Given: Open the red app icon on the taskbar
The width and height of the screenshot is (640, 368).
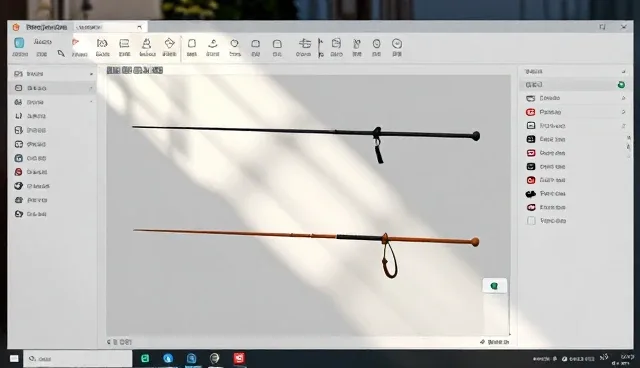Looking at the screenshot, I should click(x=239, y=358).
